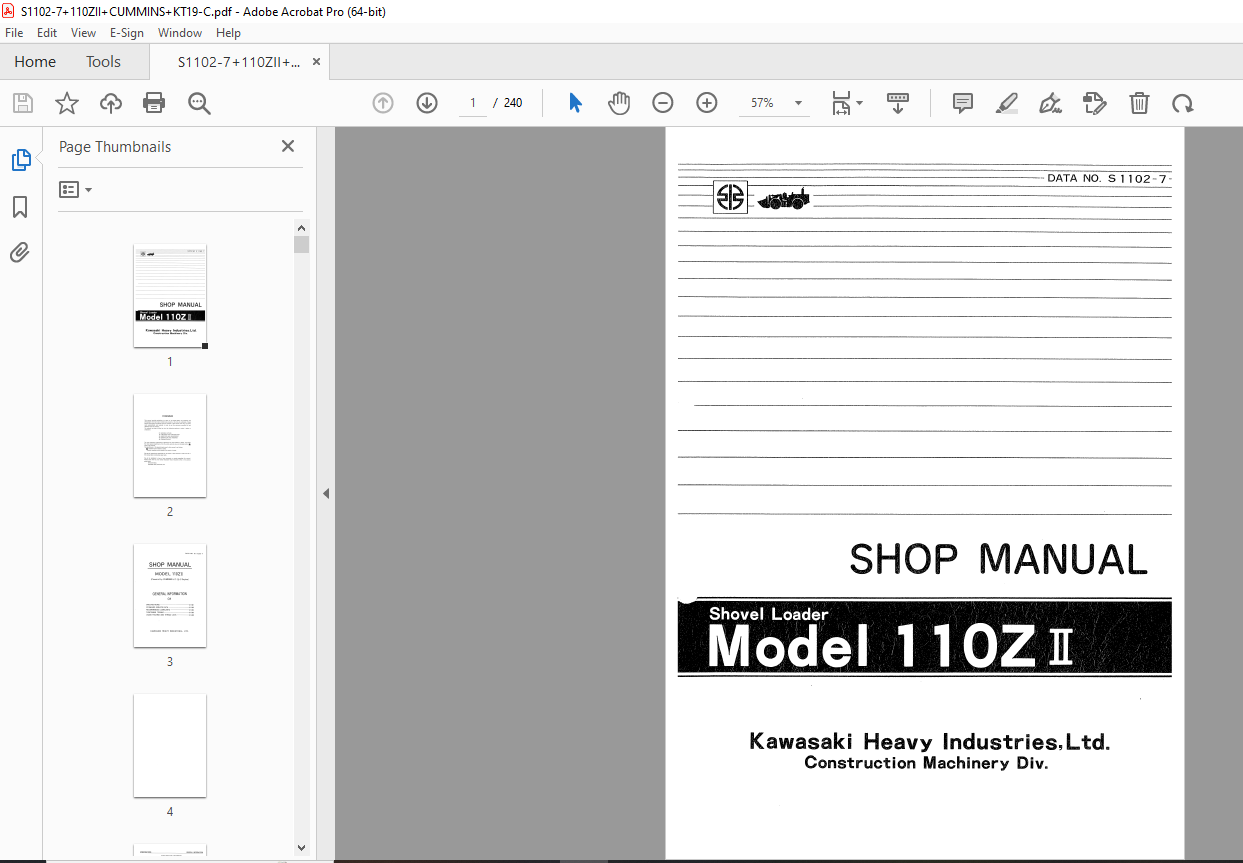
Task: Open the Window menu
Action: pyautogui.click(x=180, y=33)
